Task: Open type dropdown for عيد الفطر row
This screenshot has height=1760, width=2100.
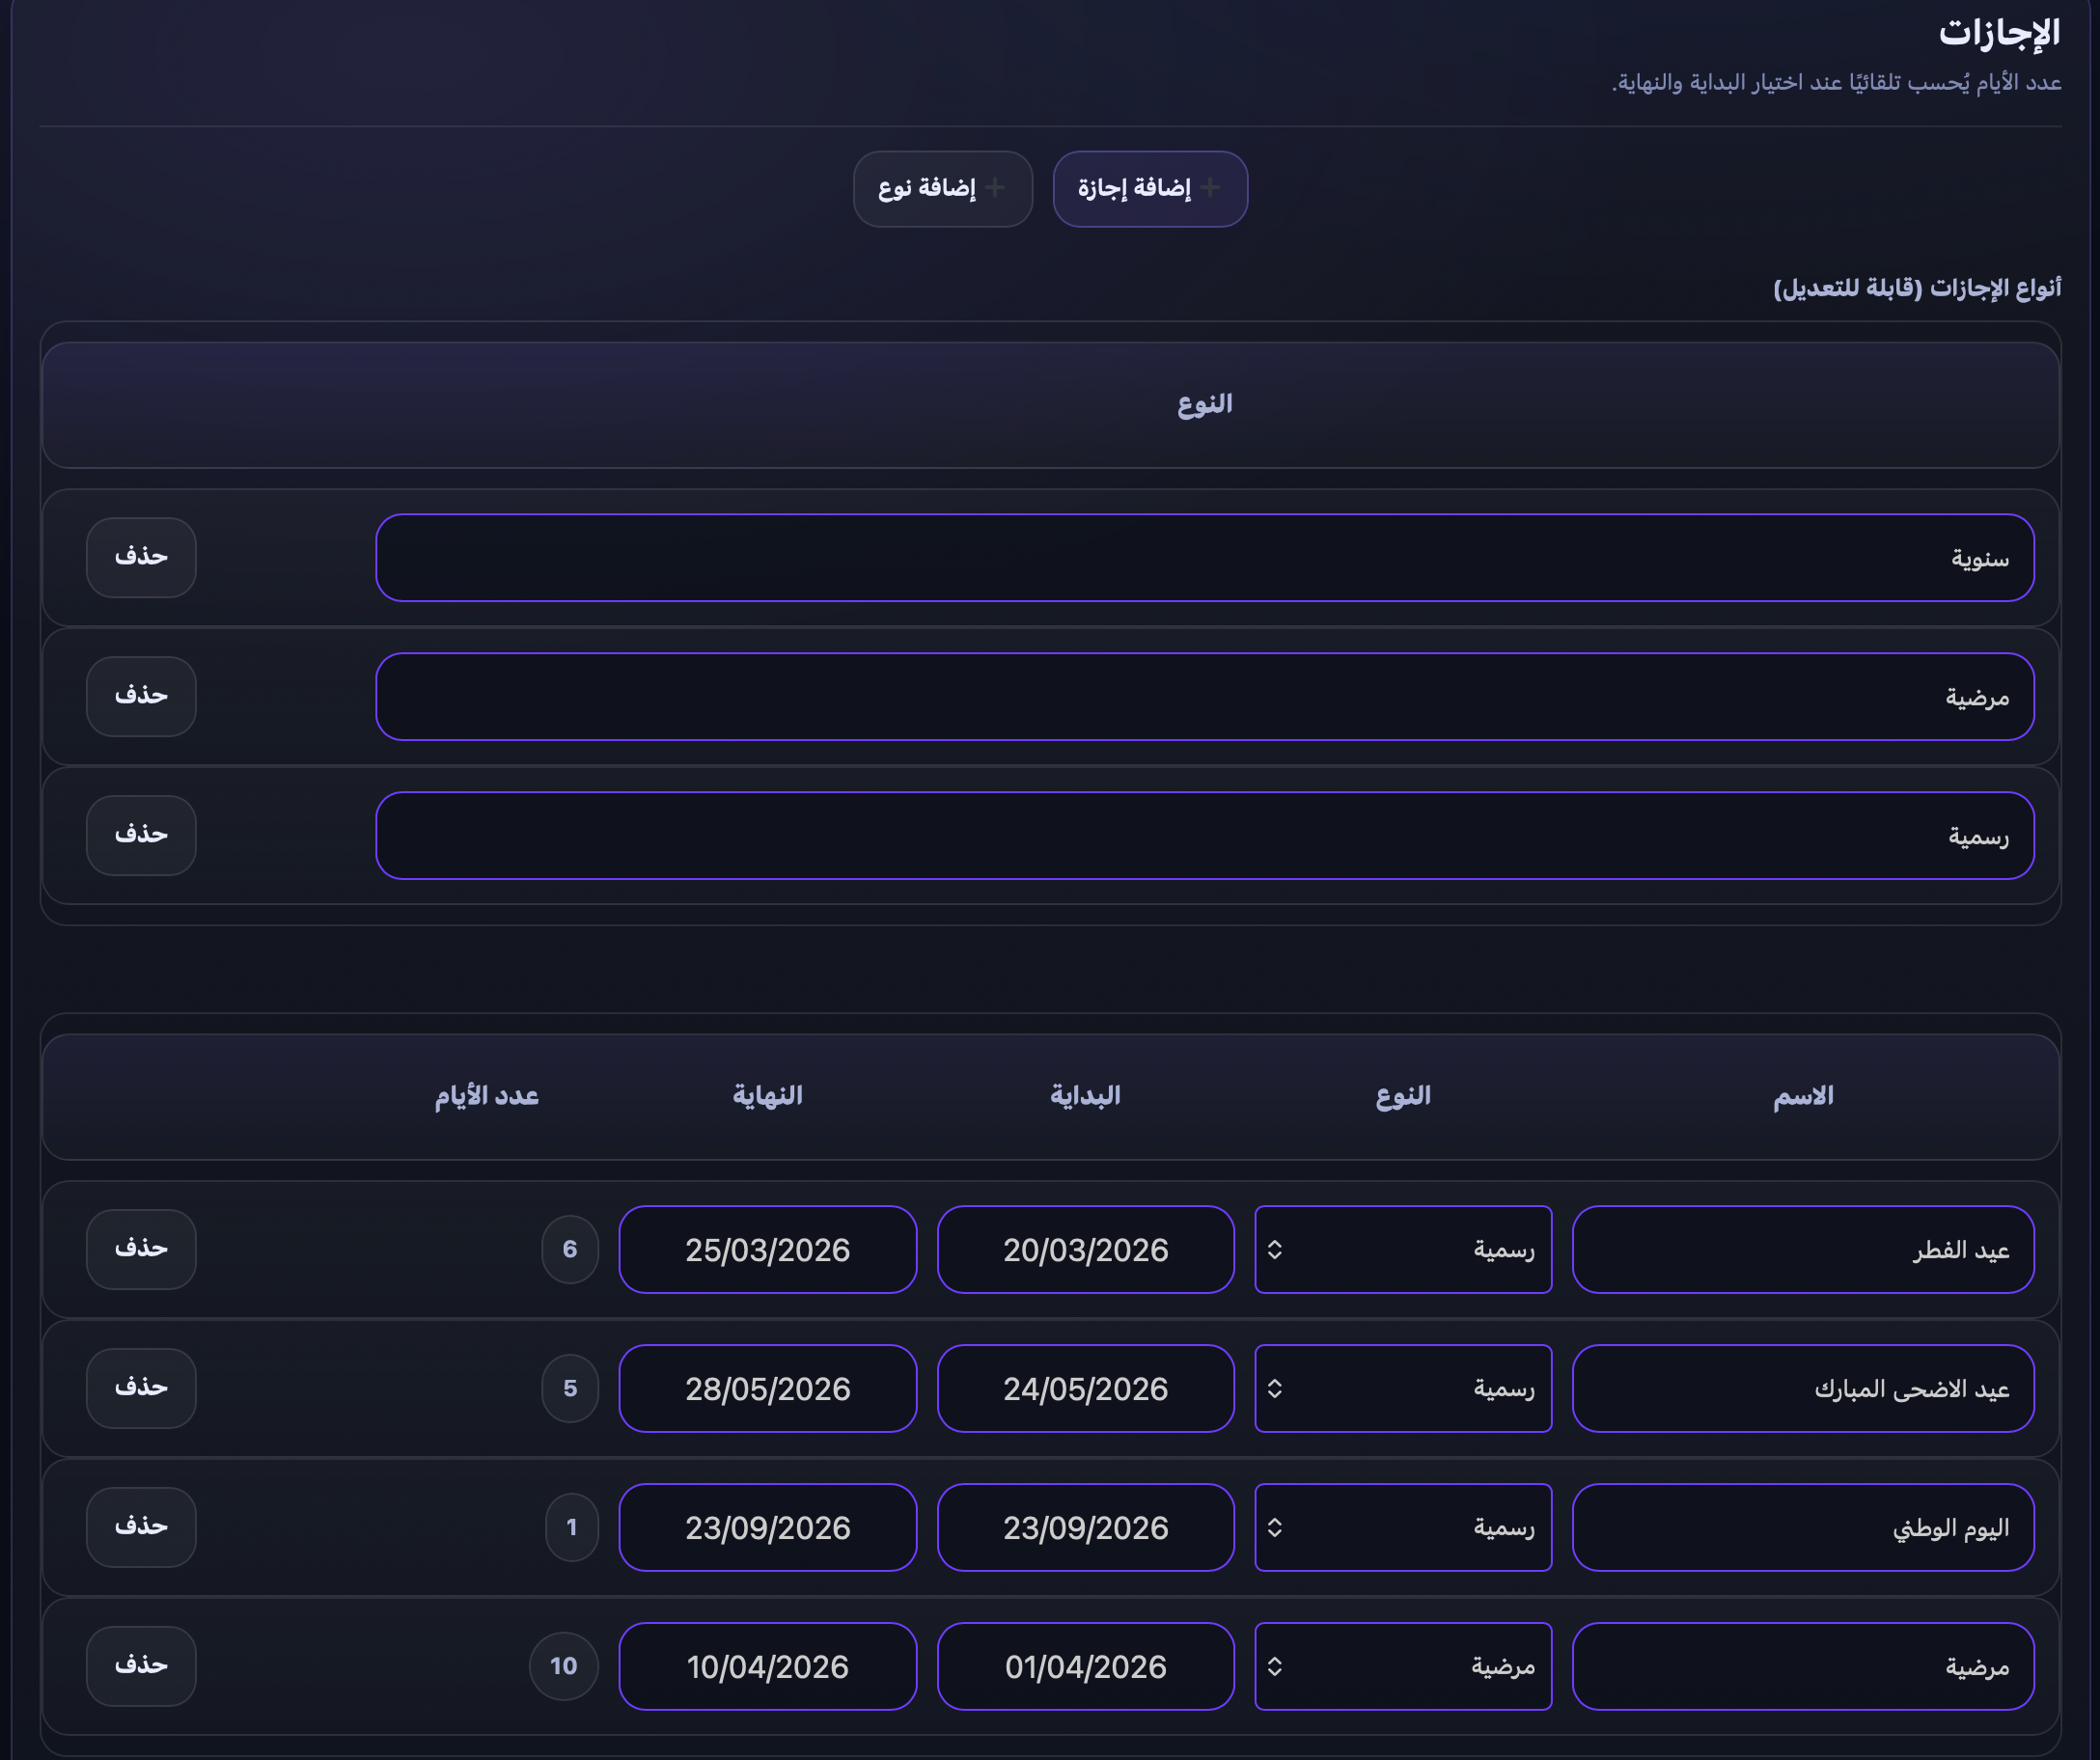Action: tap(1402, 1249)
